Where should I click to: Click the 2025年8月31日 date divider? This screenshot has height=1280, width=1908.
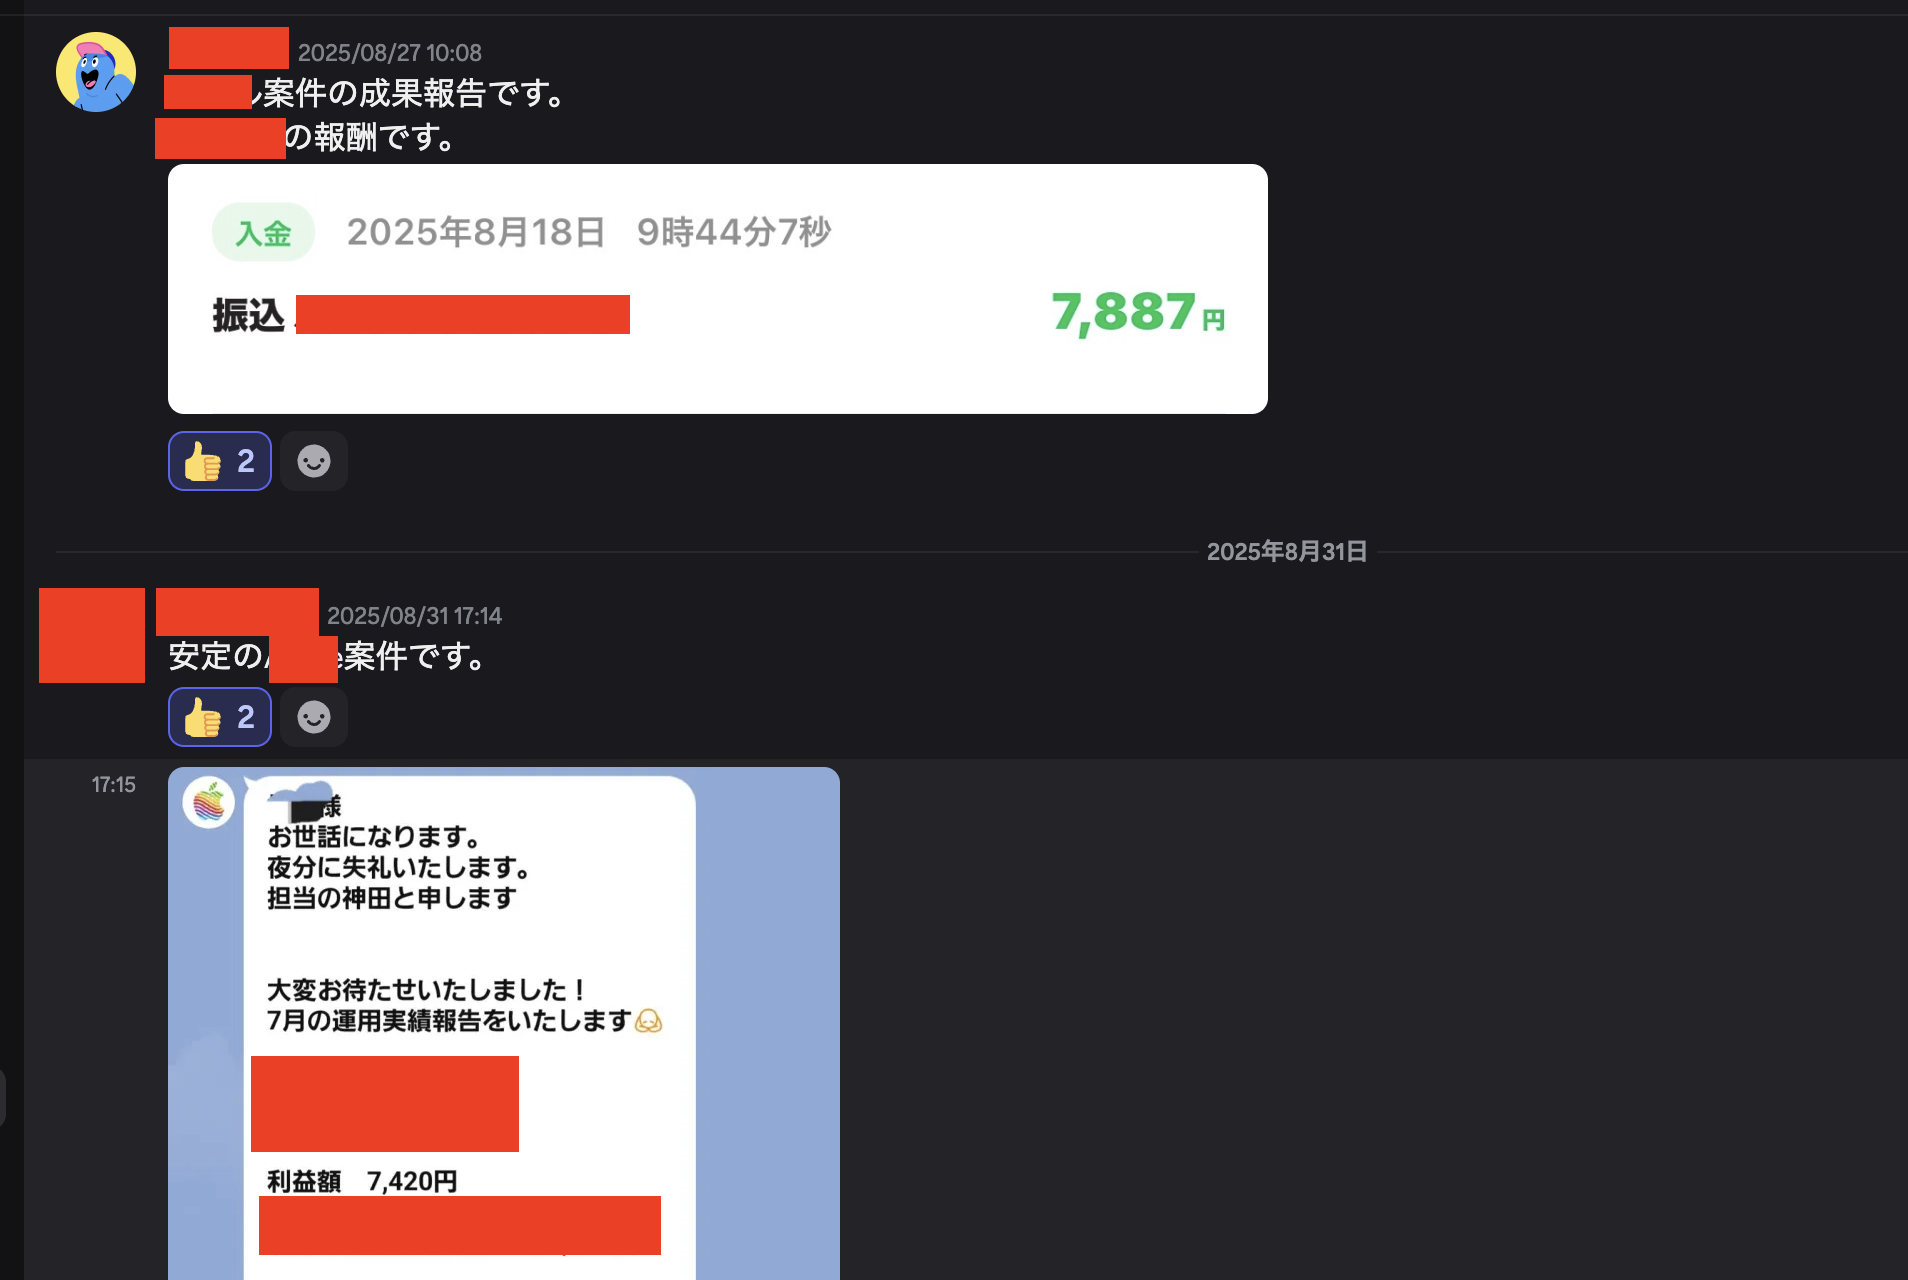tap(1286, 552)
